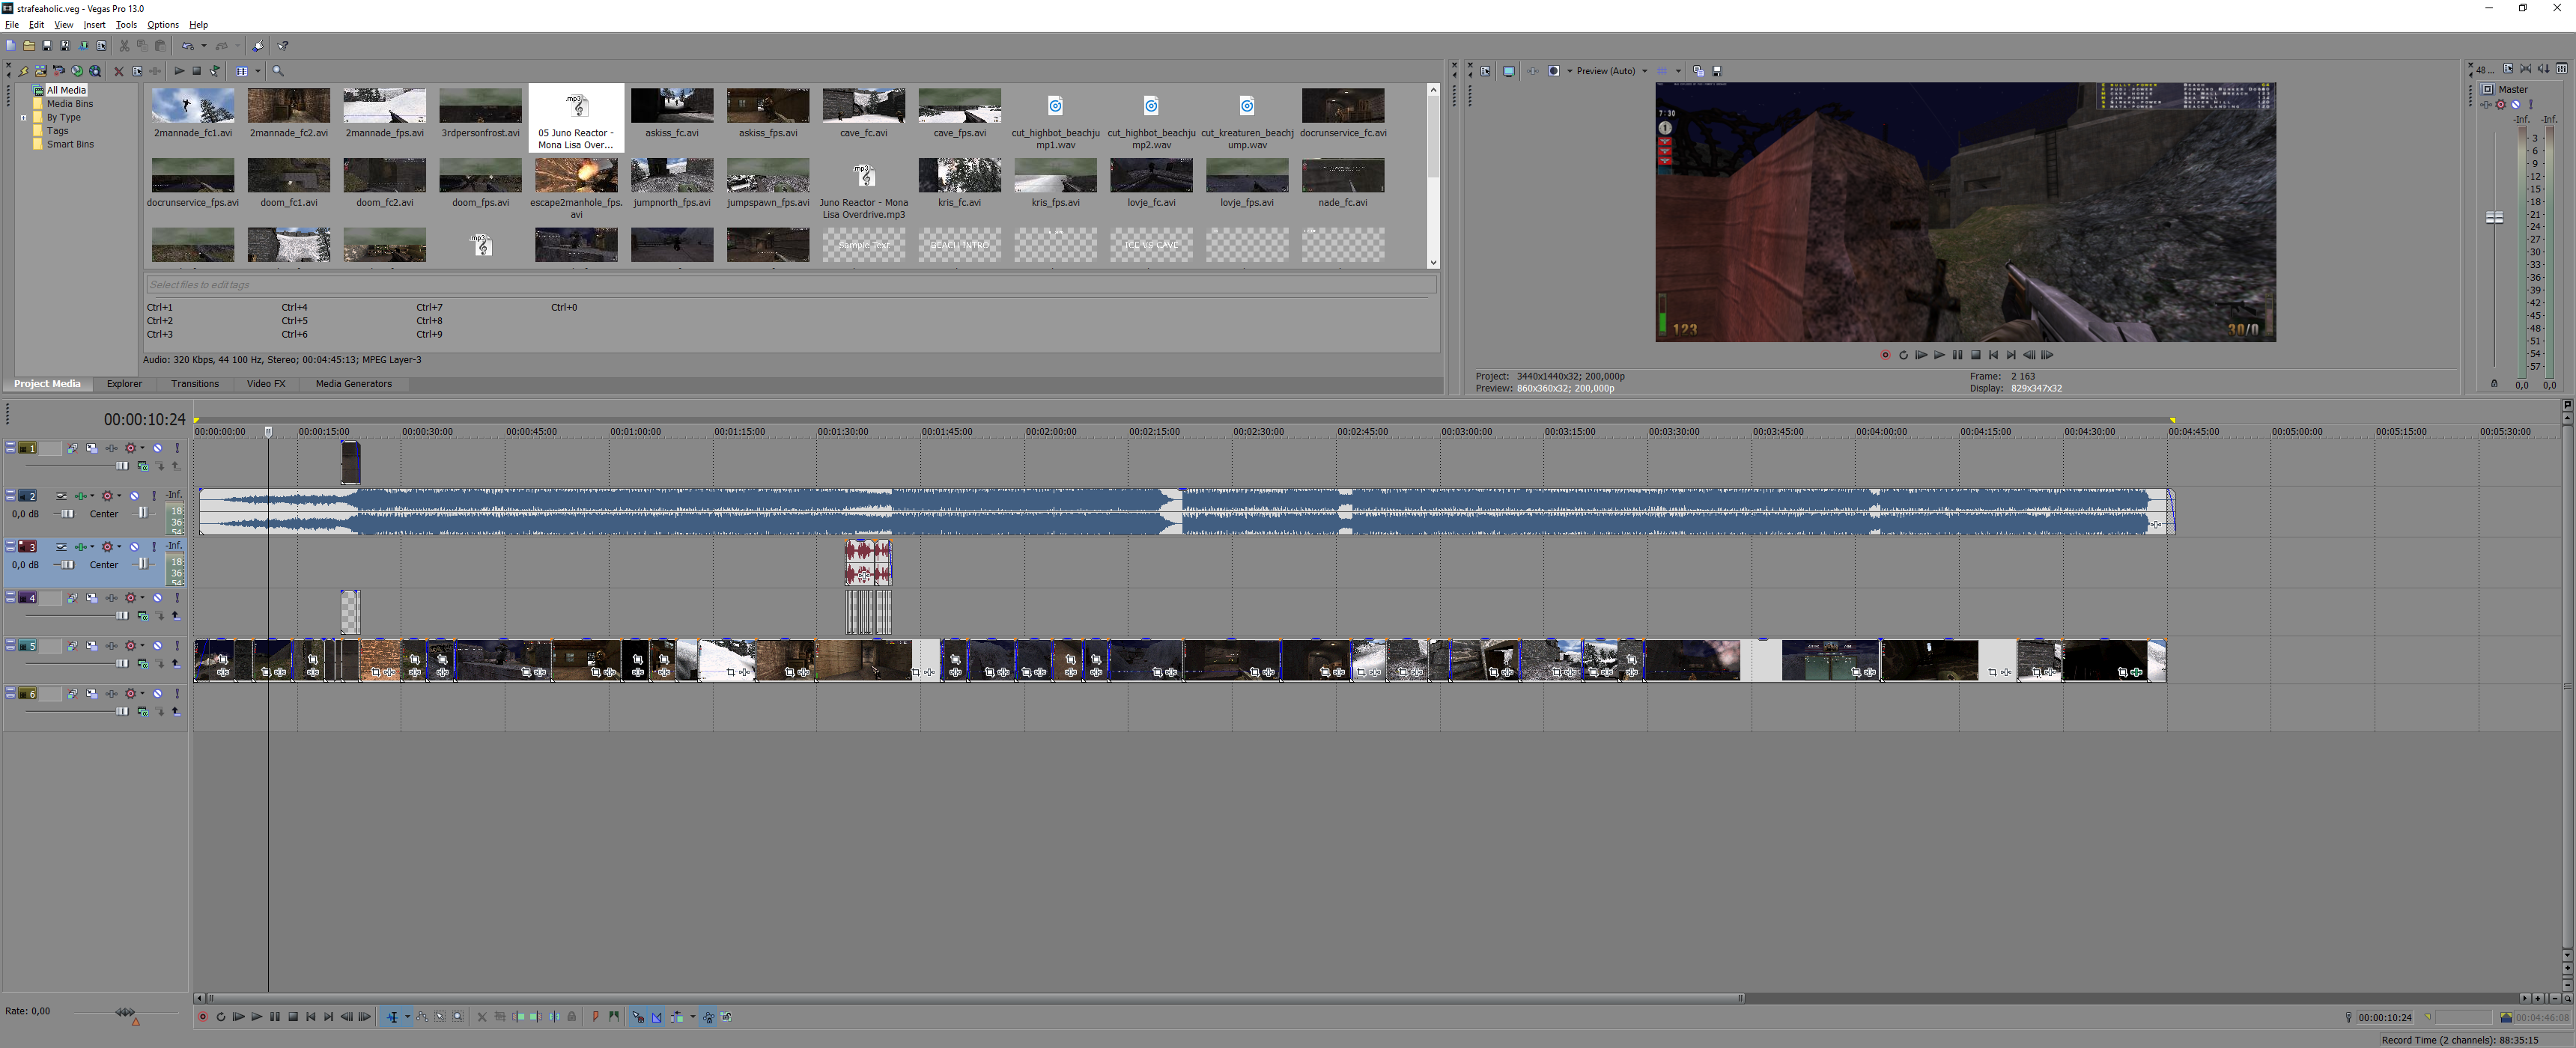
Task: Expand By Type tree node
Action: (x=23, y=118)
